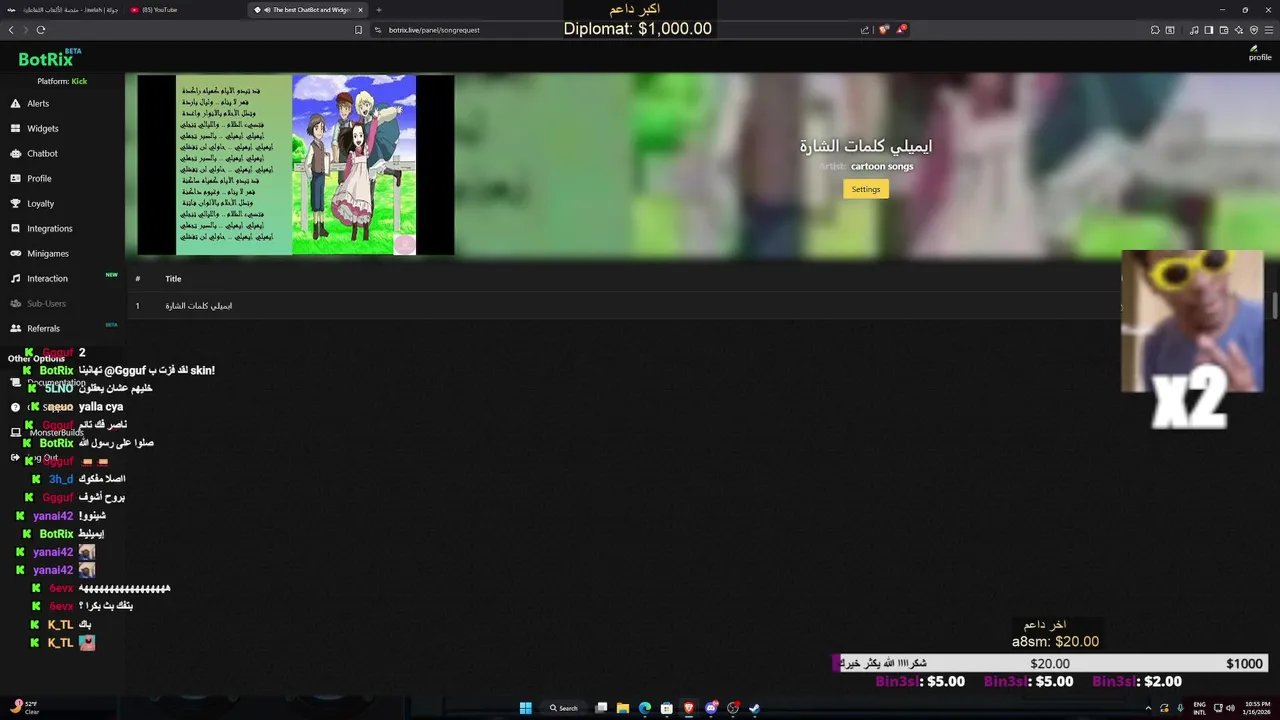Open network and volume quick settings
The height and width of the screenshot is (720, 1280).
click(x=1224, y=708)
